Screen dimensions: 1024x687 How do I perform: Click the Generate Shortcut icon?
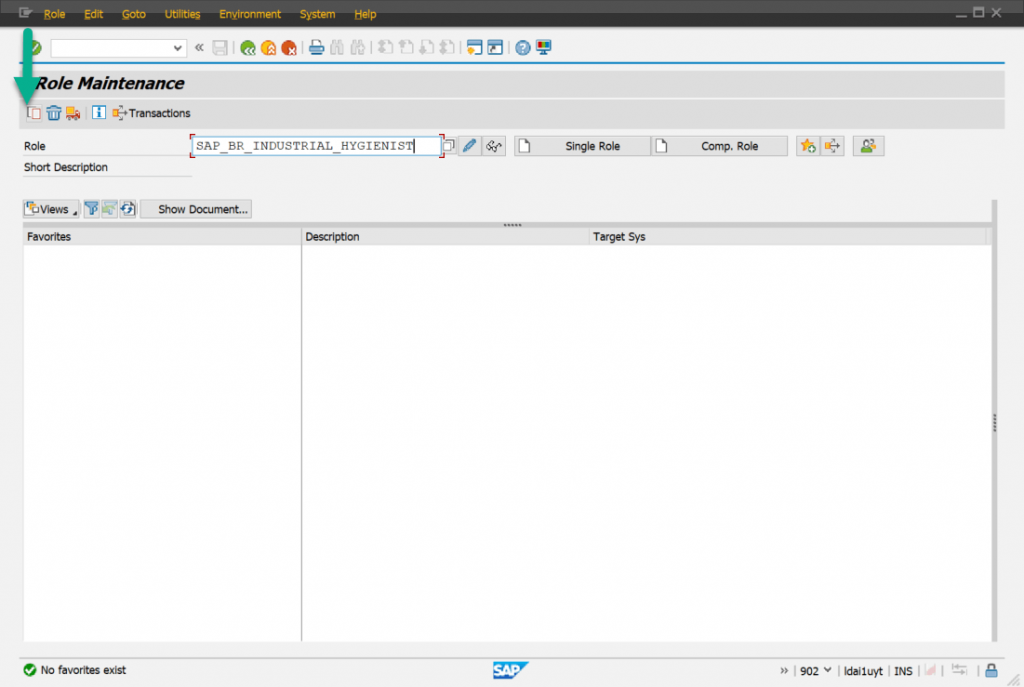click(x=495, y=47)
